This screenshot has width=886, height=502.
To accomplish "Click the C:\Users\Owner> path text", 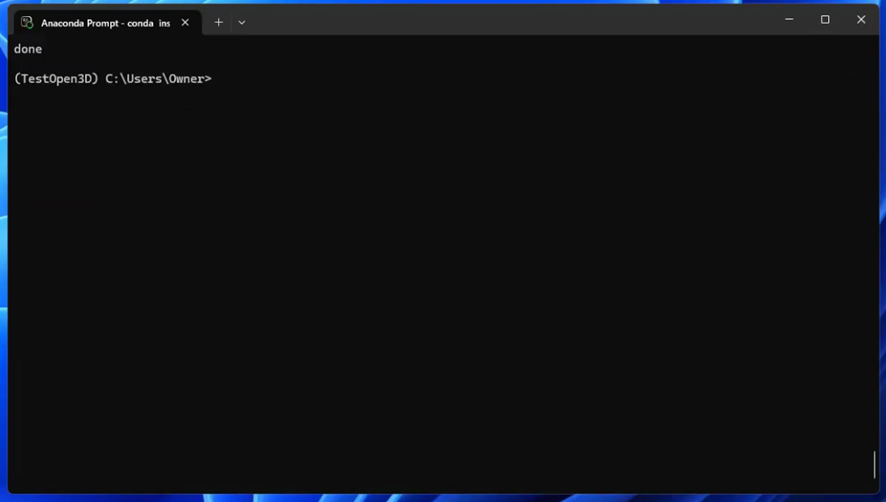I will (x=158, y=79).
